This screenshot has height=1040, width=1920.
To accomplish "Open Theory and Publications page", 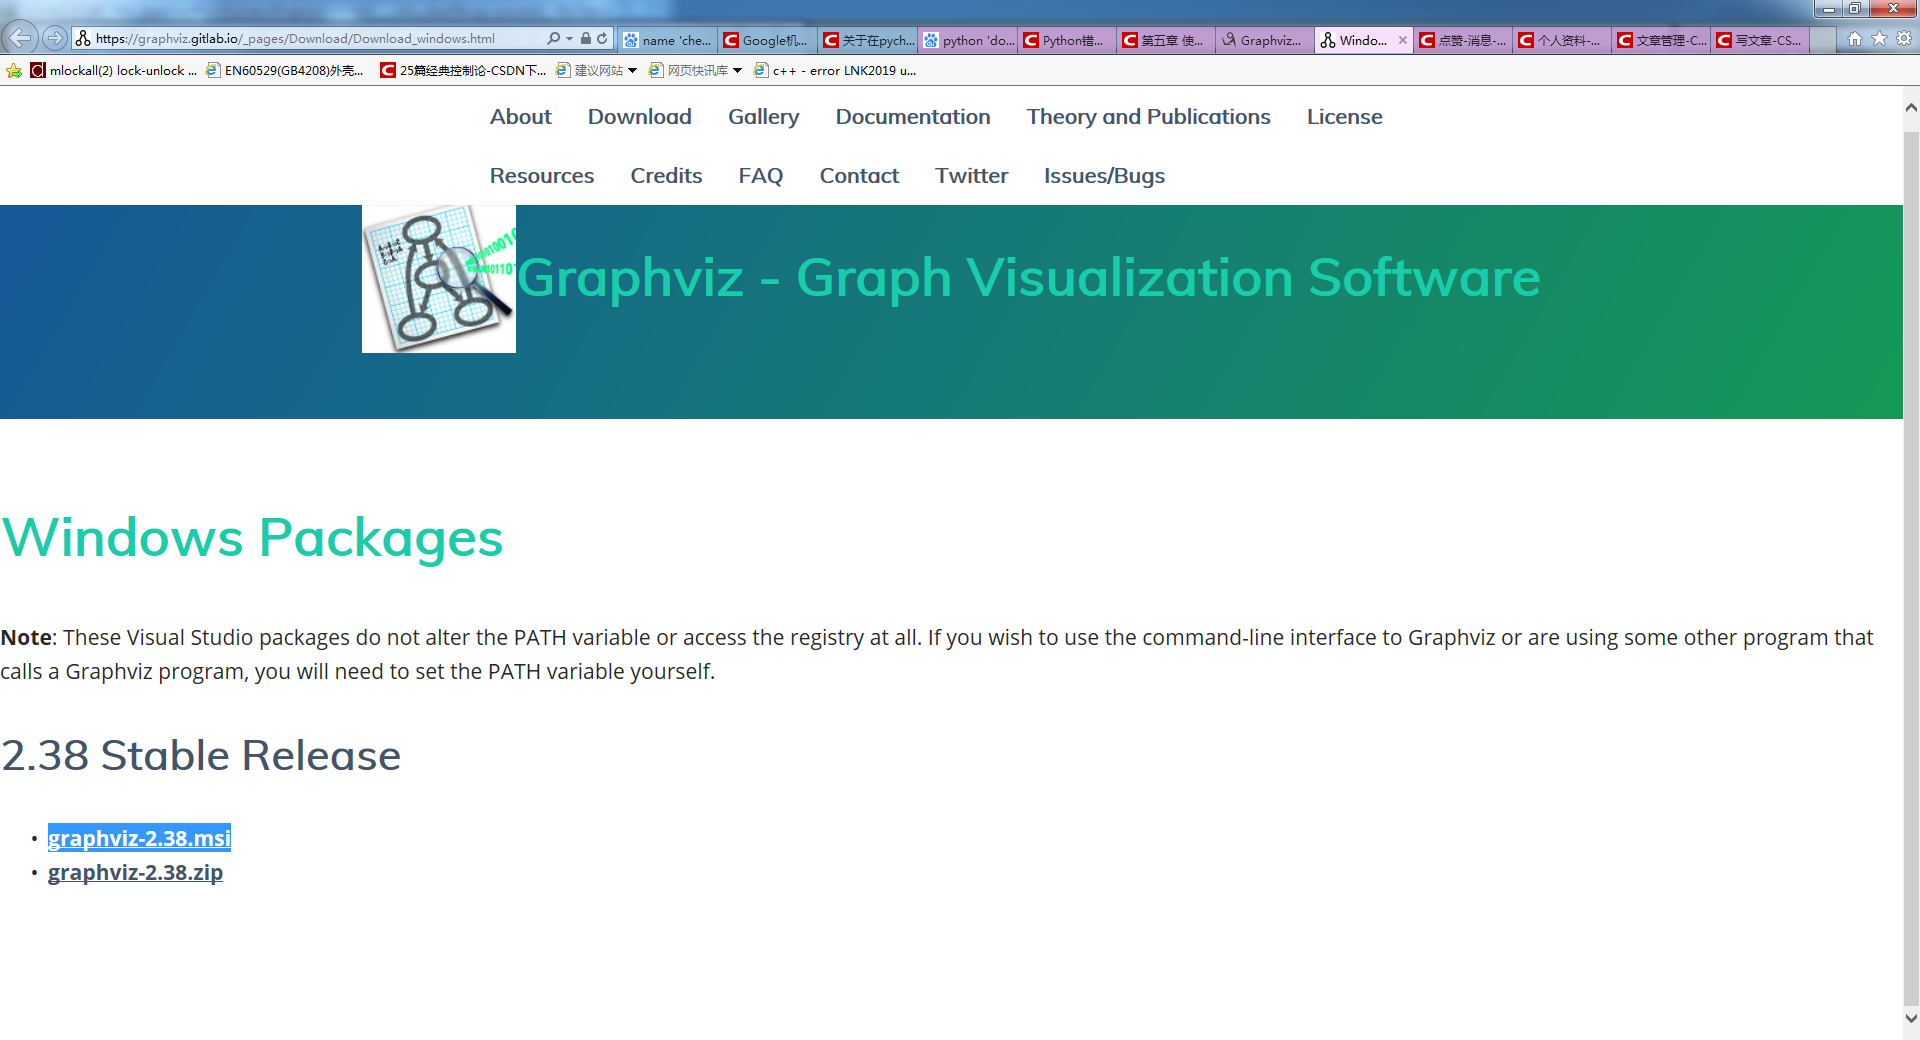I will coord(1149,116).
